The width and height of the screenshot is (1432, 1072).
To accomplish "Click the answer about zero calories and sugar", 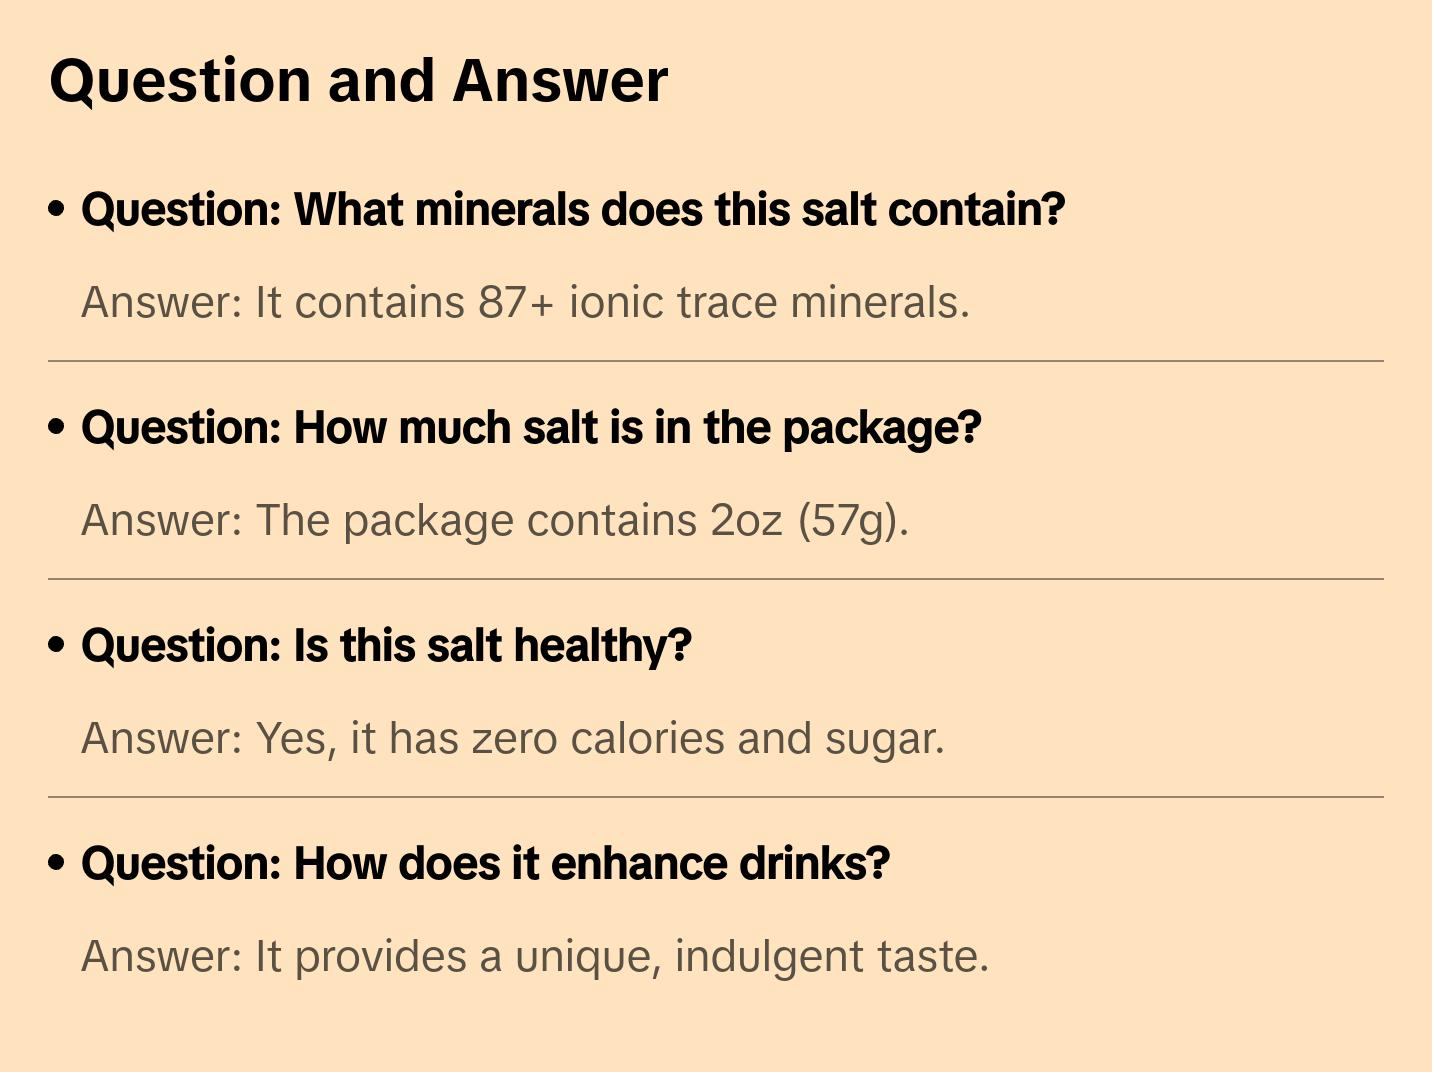I will point(512,738).
